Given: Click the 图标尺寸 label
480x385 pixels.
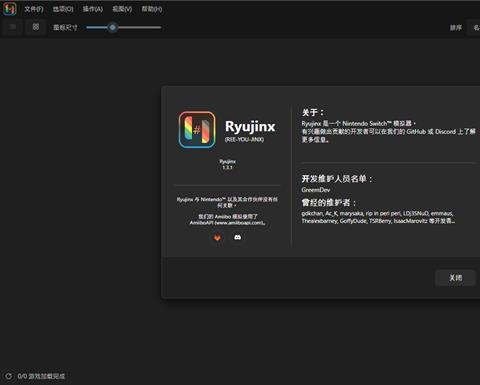Looking at the screenshot, I should pyautogui.click(x=65, y=28).
